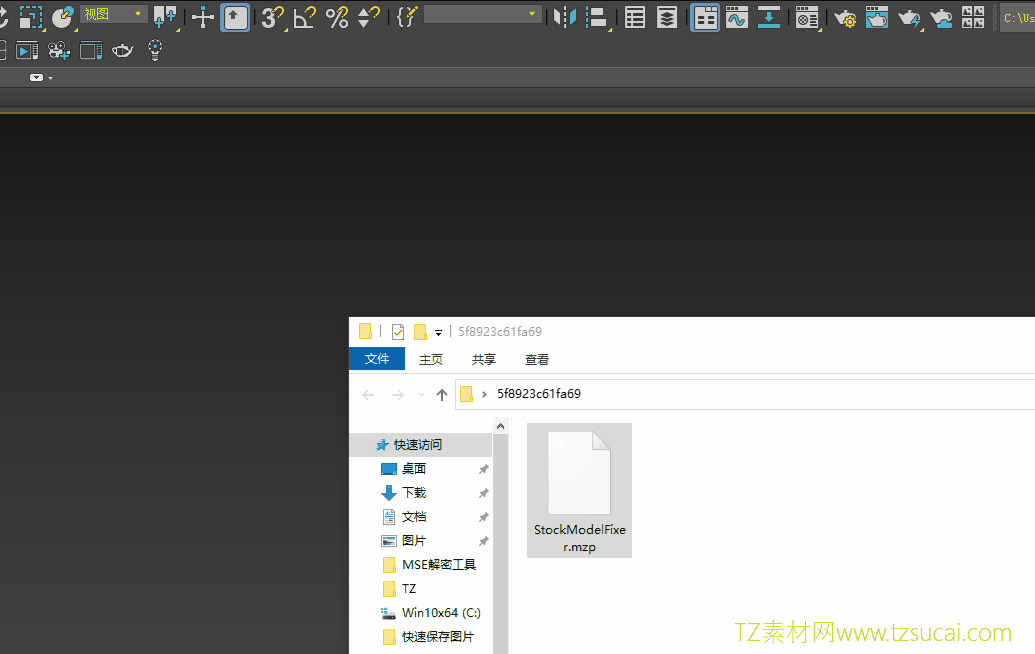The height and width of the screenshot is (654, 1035).
Task: Click the teapot icon on second toolbar row
Action: (x=123, y=50)
